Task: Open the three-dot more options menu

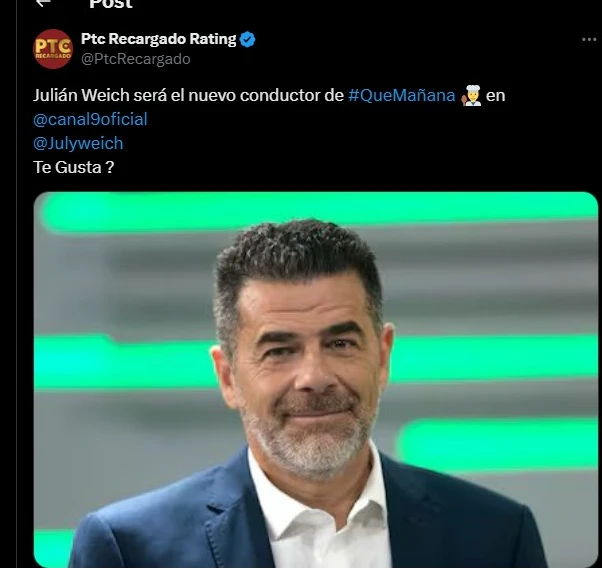Action: click(589, 39)
